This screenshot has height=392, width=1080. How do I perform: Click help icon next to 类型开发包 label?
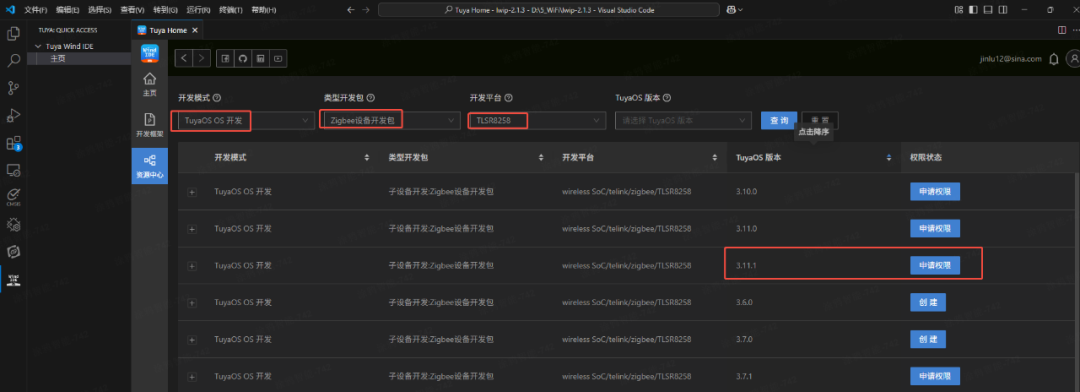click(x=371, y=98)
